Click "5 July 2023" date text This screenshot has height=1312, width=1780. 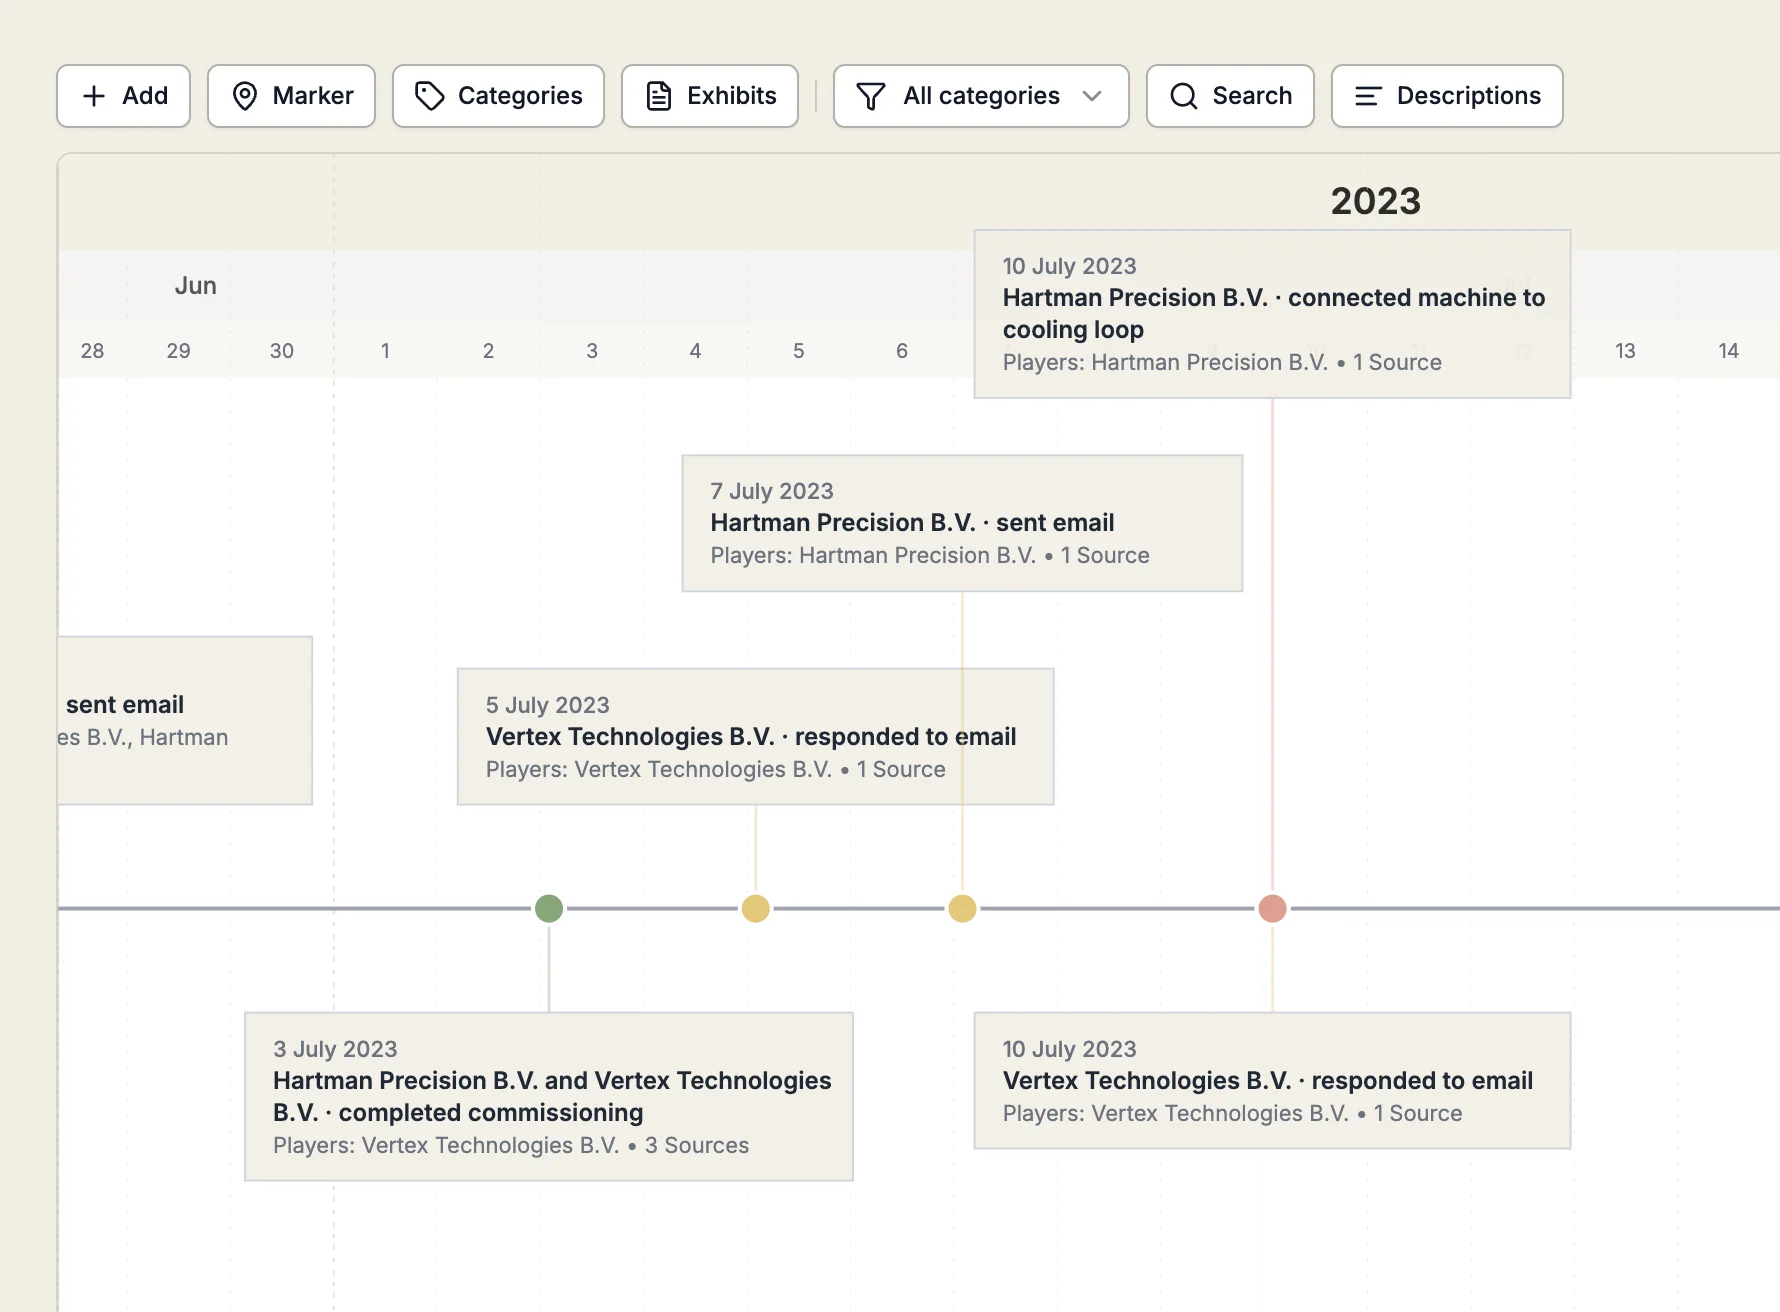(548, 705)
